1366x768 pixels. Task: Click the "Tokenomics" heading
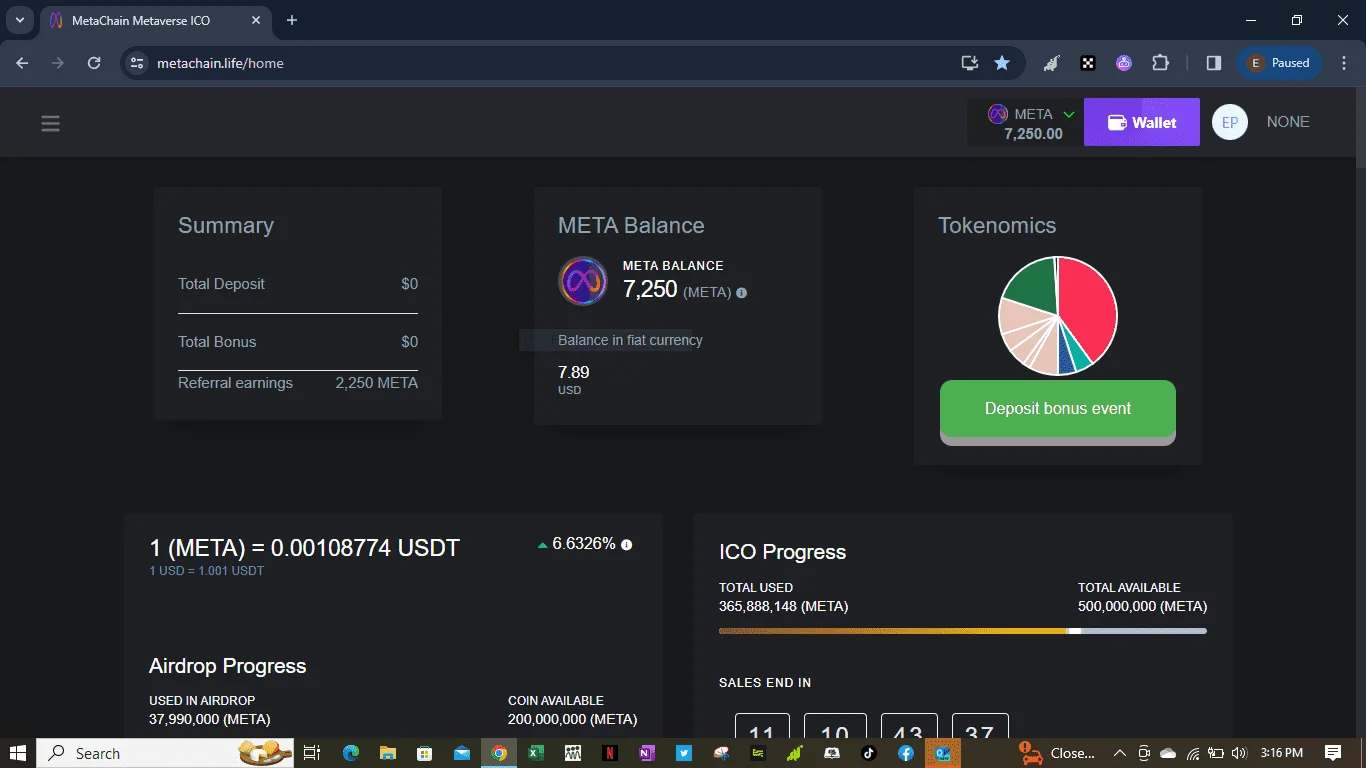click(997, 226)
